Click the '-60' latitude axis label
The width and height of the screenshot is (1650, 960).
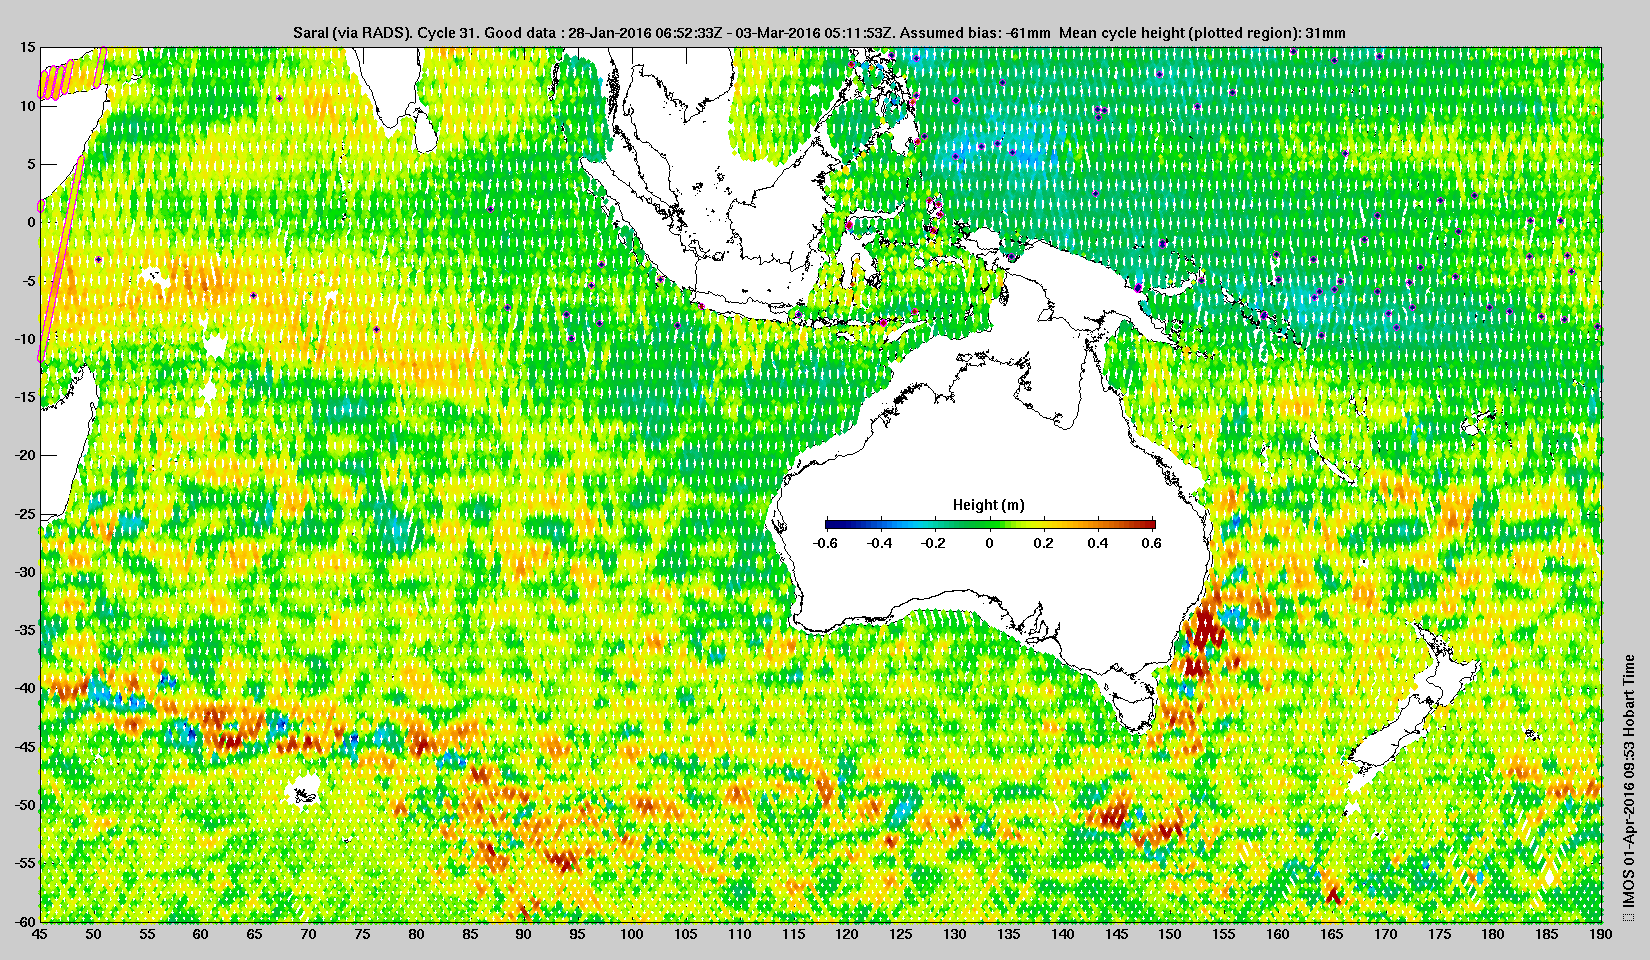(24, 921)
